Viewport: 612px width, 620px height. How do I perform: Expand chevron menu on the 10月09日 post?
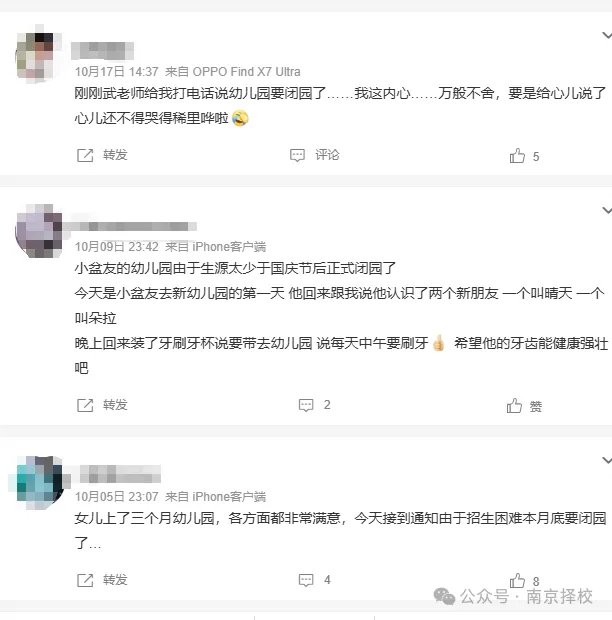pos(607,210)
